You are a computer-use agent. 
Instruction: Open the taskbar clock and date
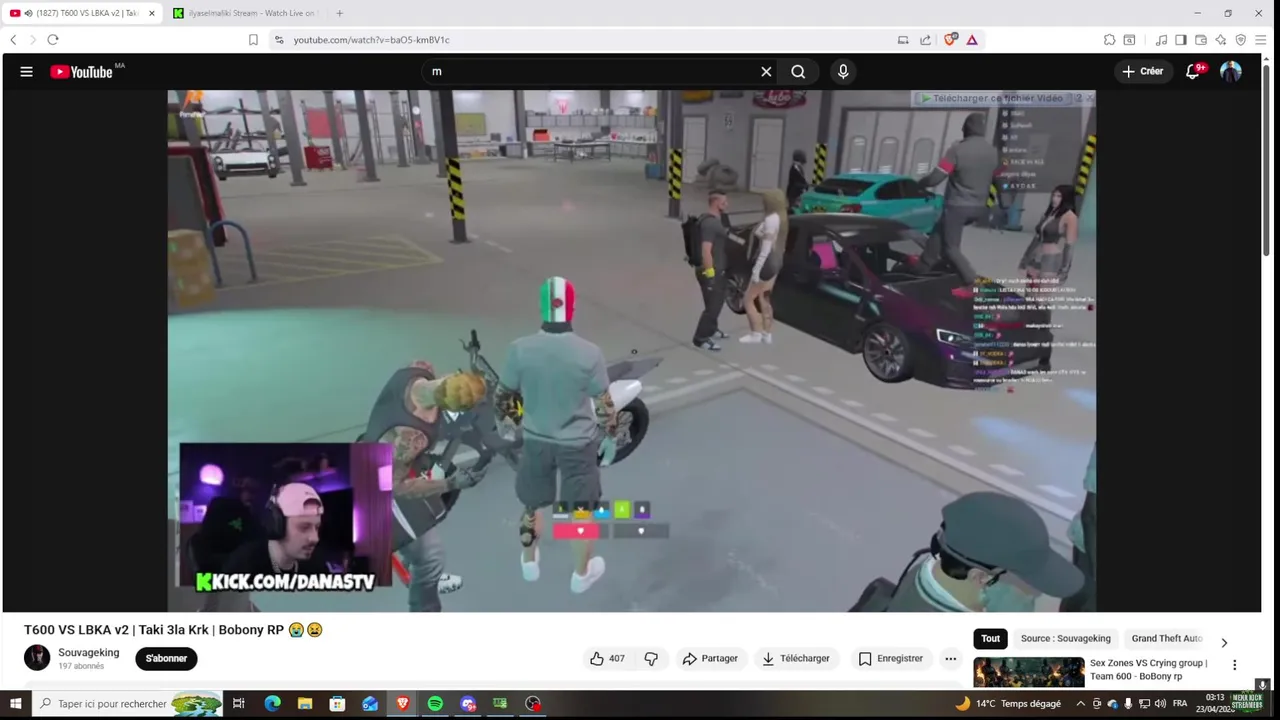tap(1213, 703)
